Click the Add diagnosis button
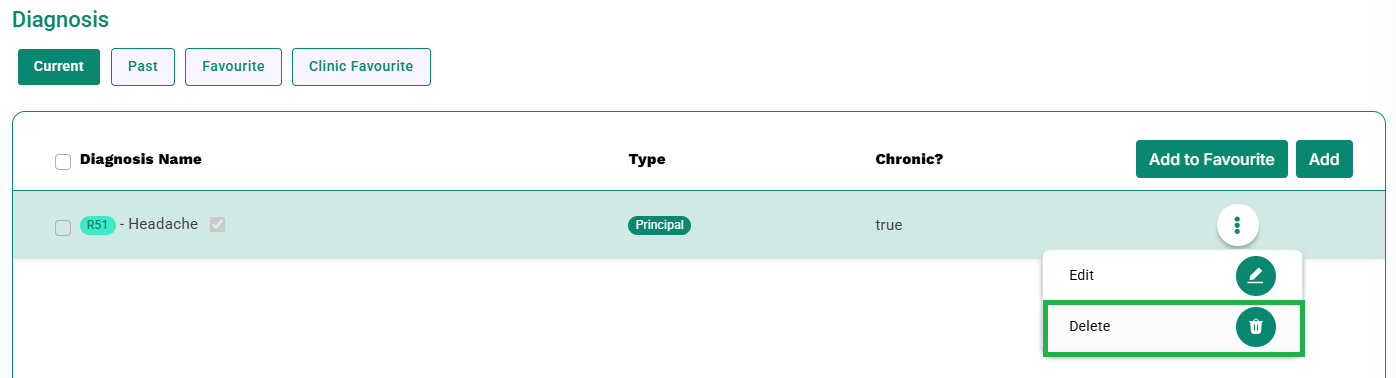The image size is (1396, 378). point(1324,159)
